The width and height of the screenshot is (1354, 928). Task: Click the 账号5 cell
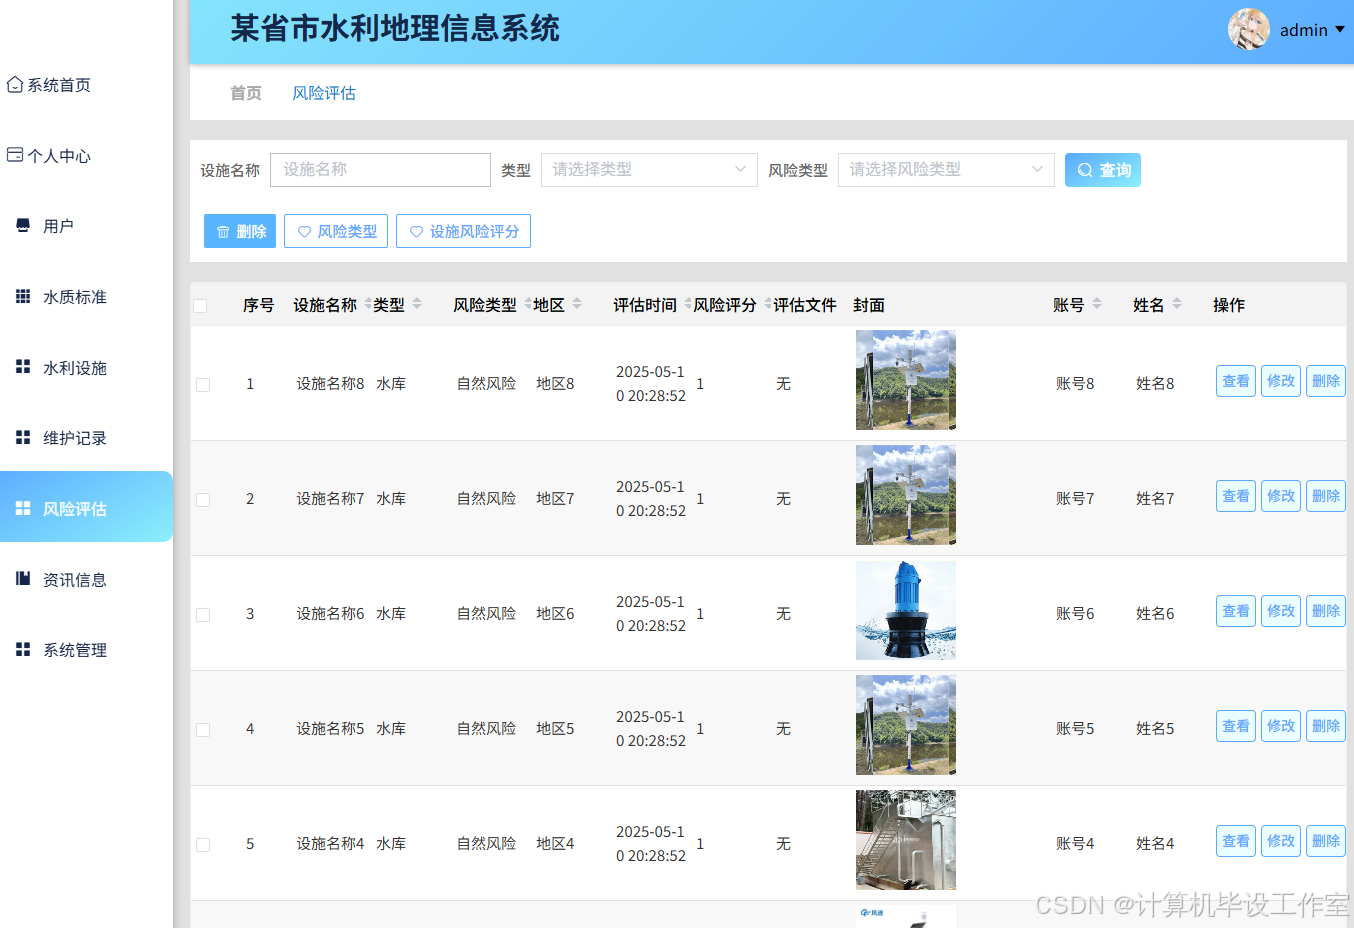click(x=1075, y=729)
